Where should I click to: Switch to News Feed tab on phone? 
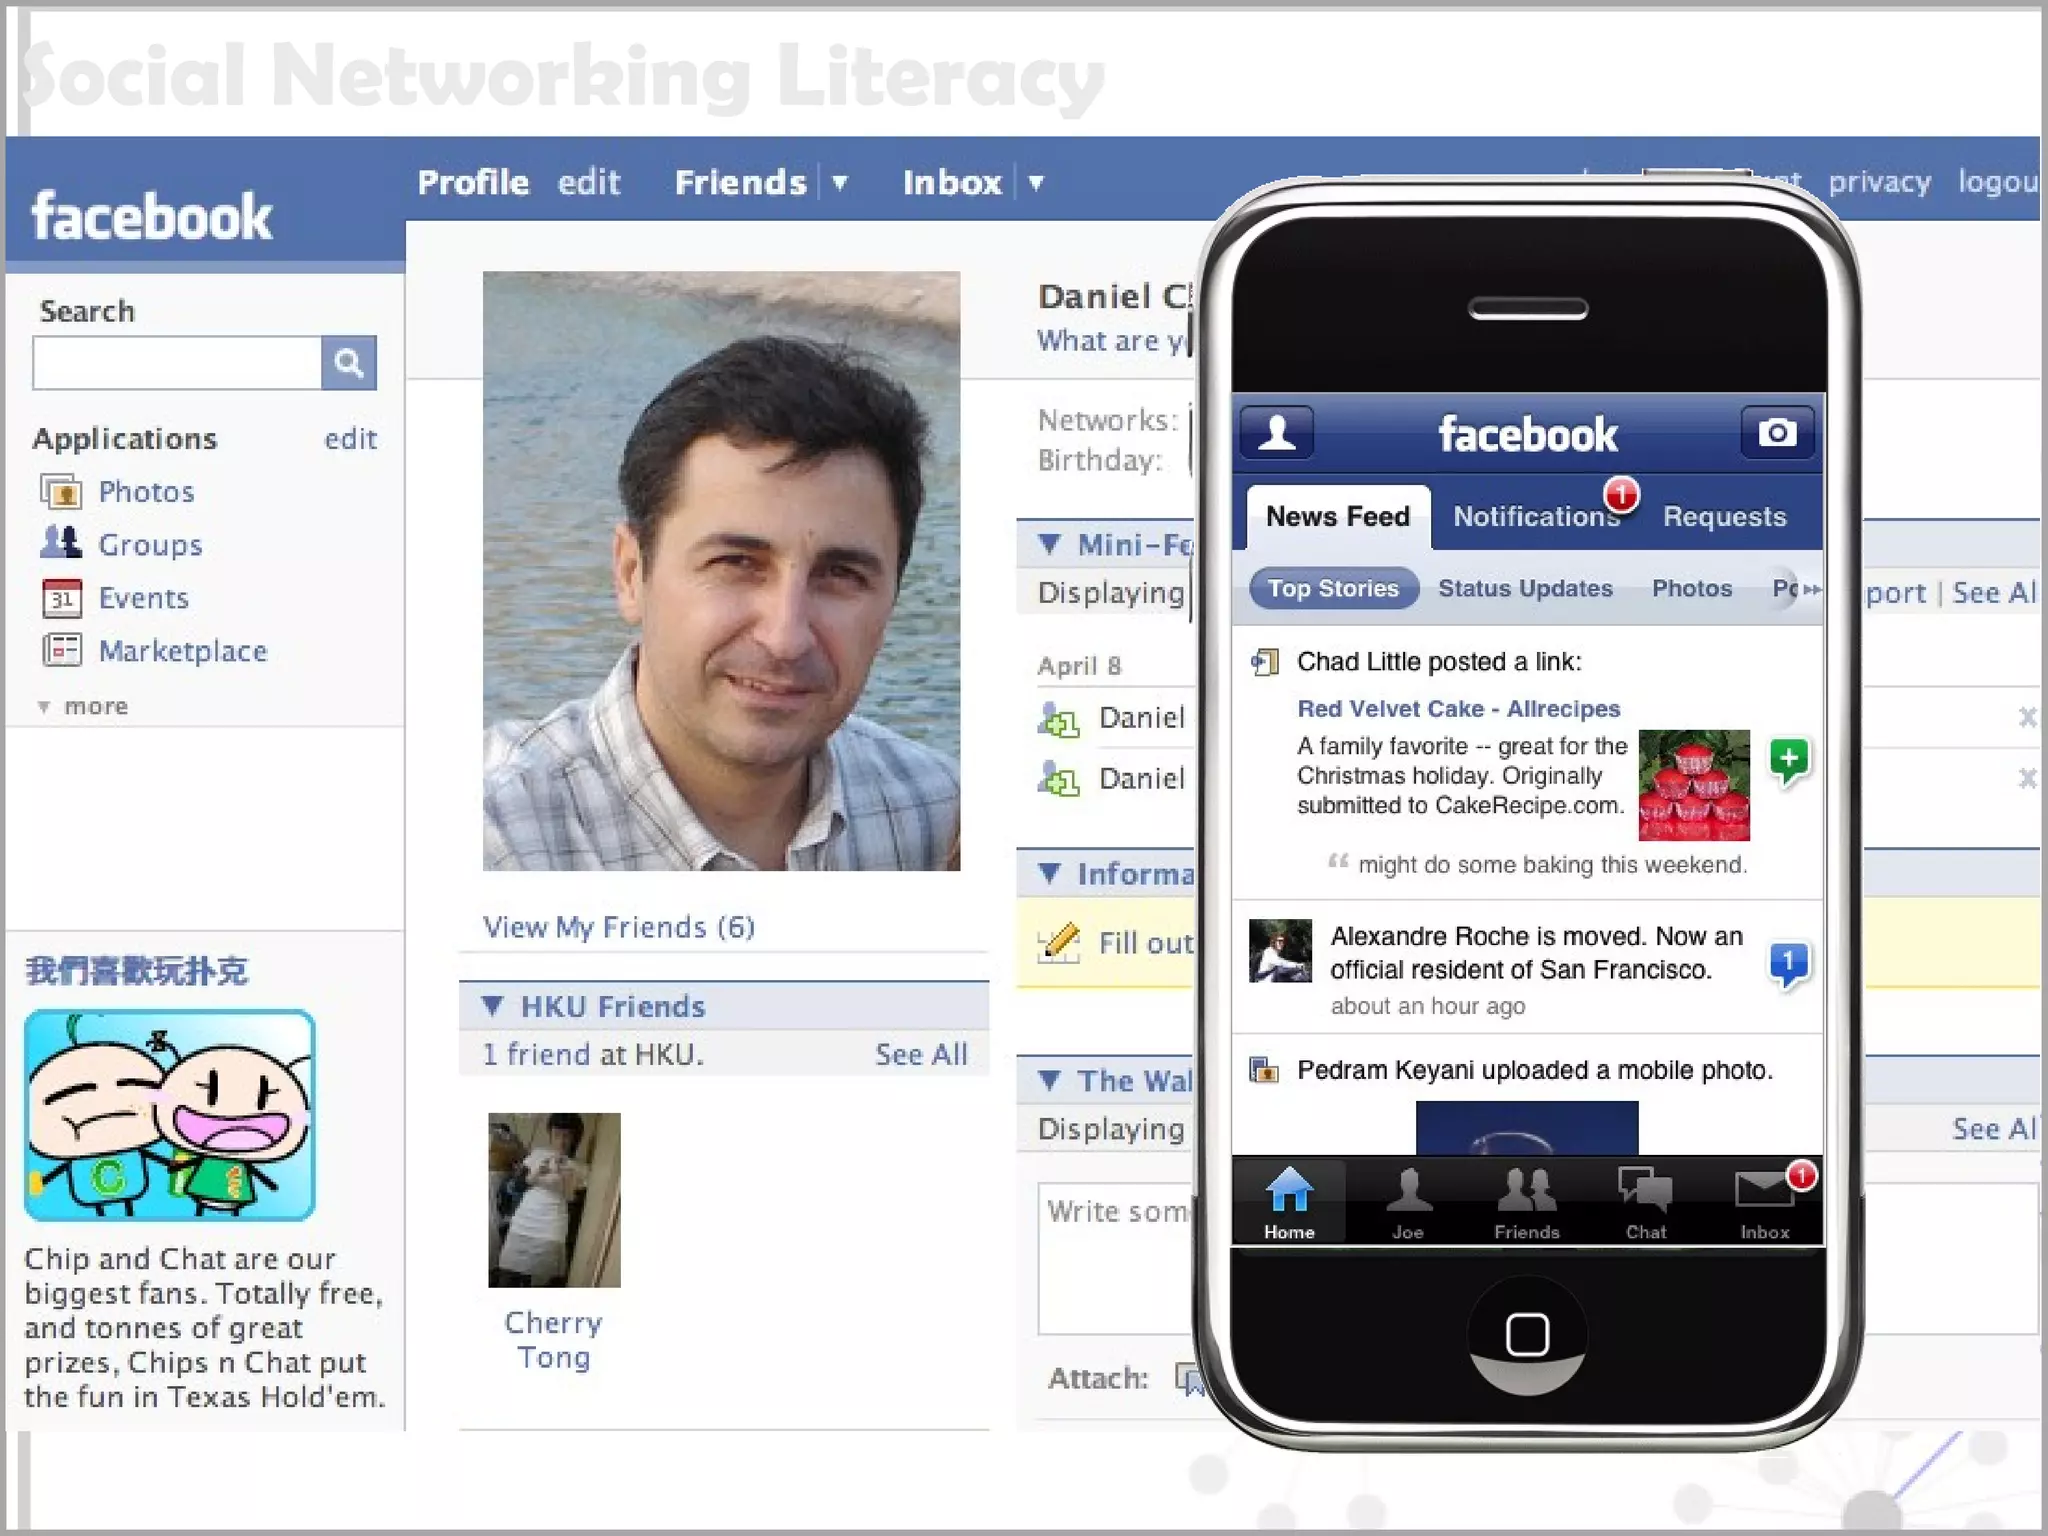pyautogui.click(x=1338, y=517)
